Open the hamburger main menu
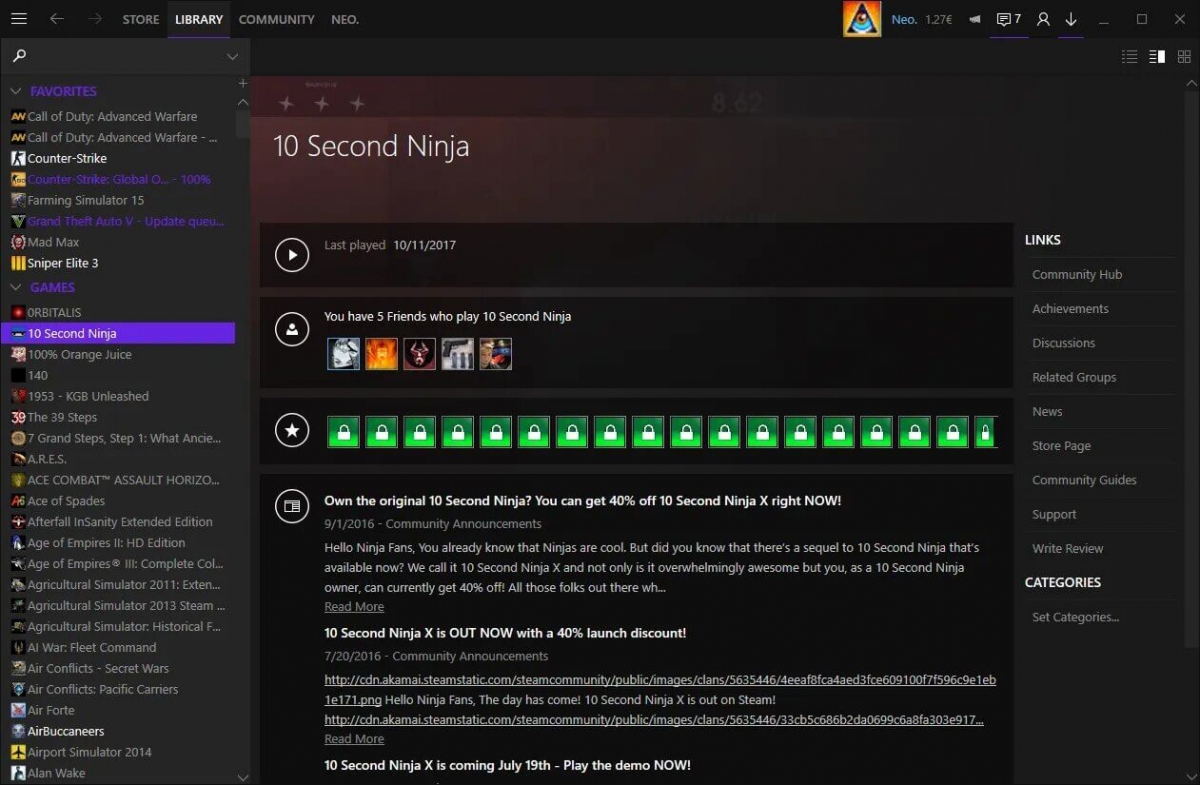Screen dimensions: 1200x785 (18, 19)
